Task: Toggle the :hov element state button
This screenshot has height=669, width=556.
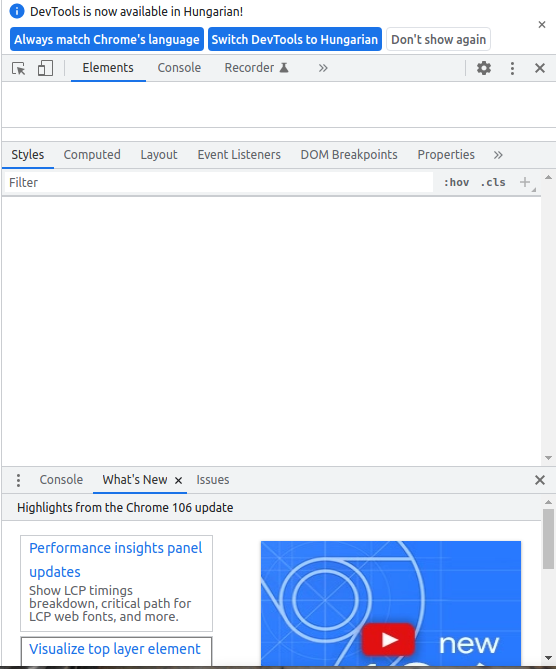Action: [x=456, y=183]
